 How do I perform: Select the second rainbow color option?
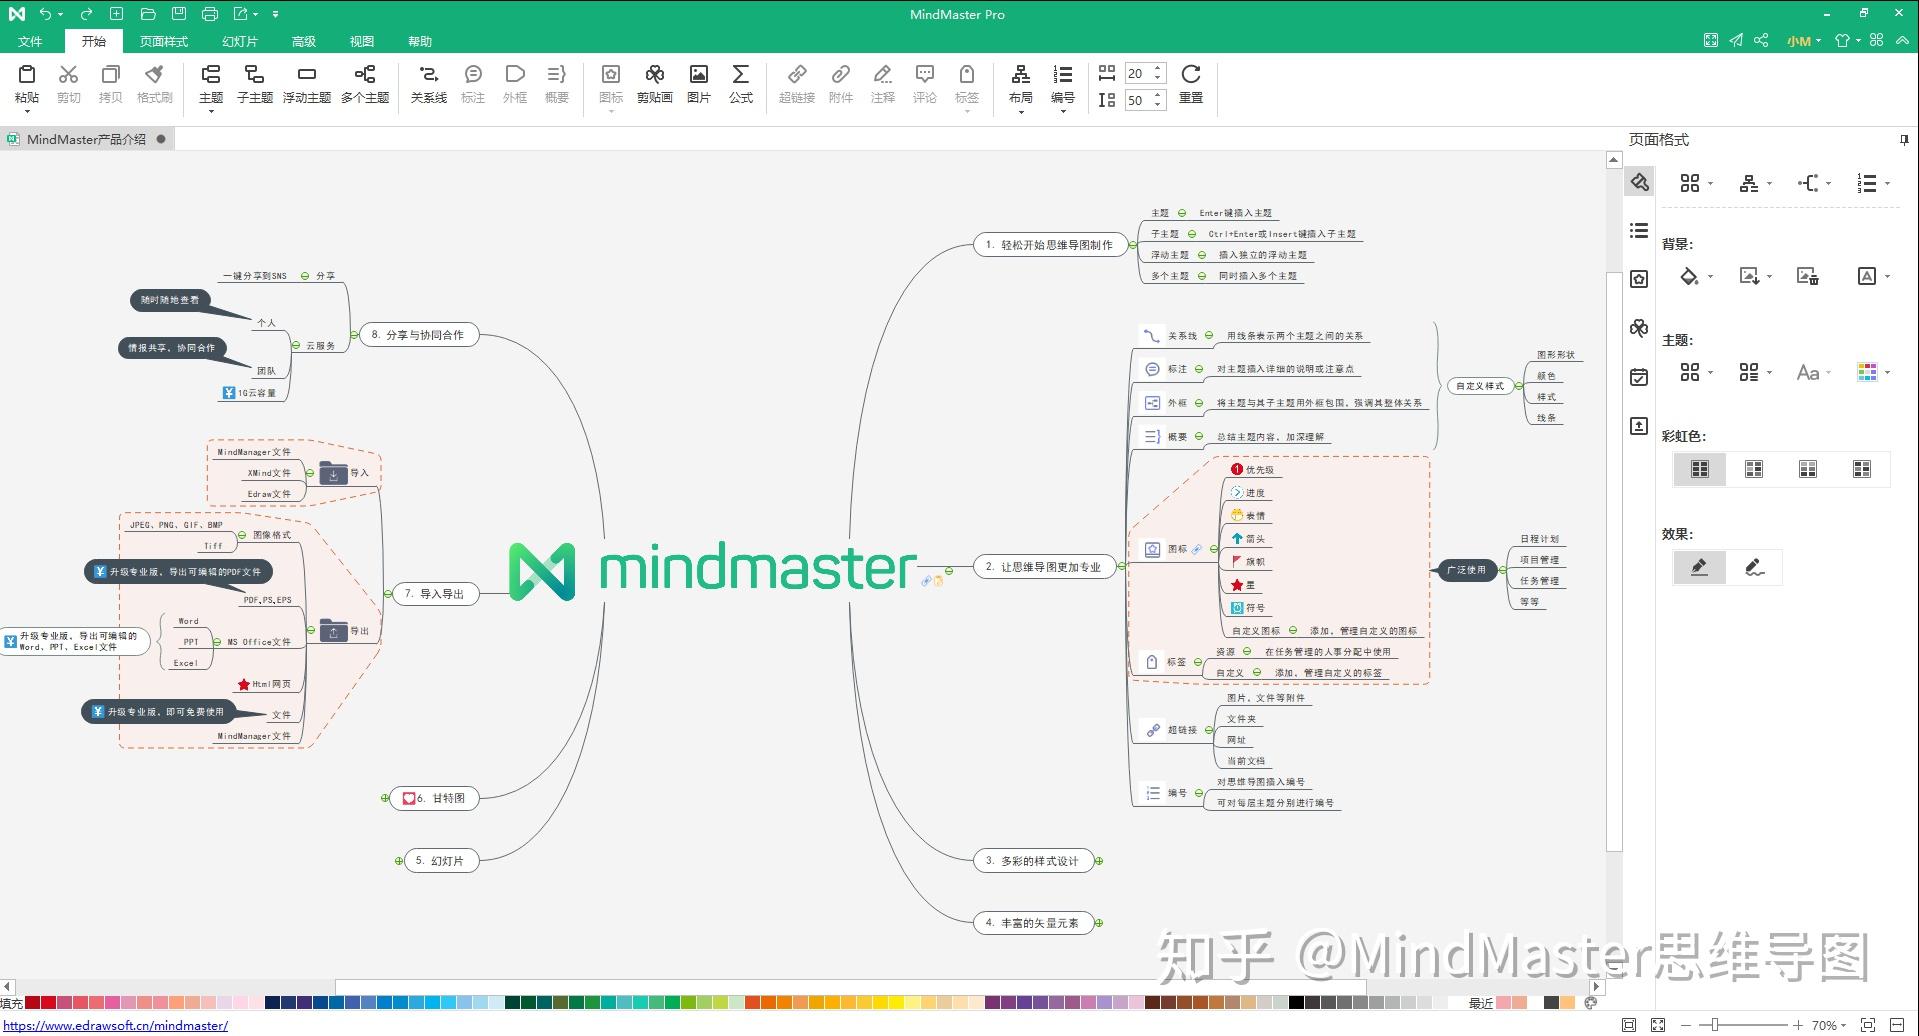pos(1754,469)
